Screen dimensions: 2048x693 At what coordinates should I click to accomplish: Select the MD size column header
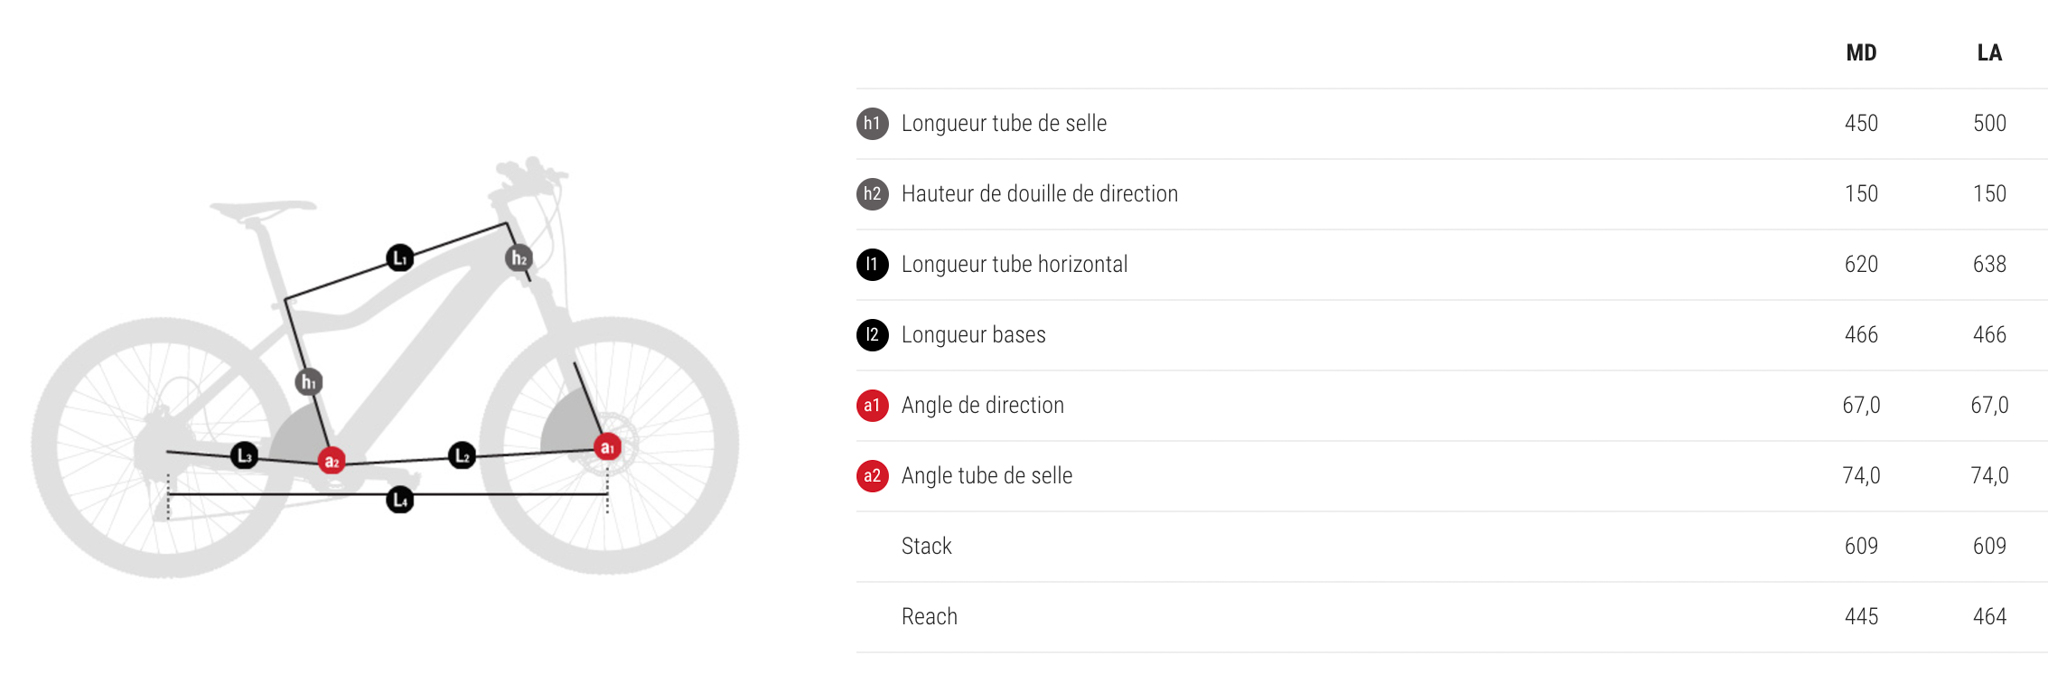pos(1861,53)
